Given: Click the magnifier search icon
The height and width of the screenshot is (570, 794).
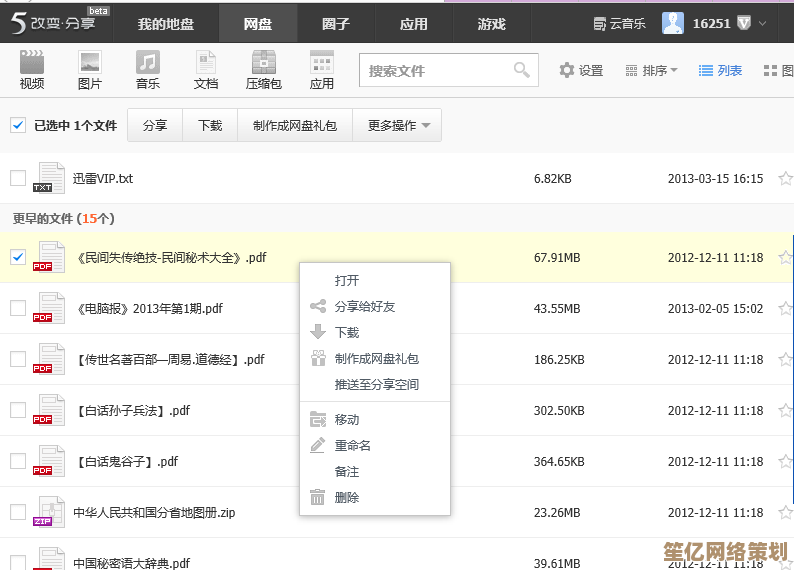Looking at the screenshot, I should click(521, 70).
